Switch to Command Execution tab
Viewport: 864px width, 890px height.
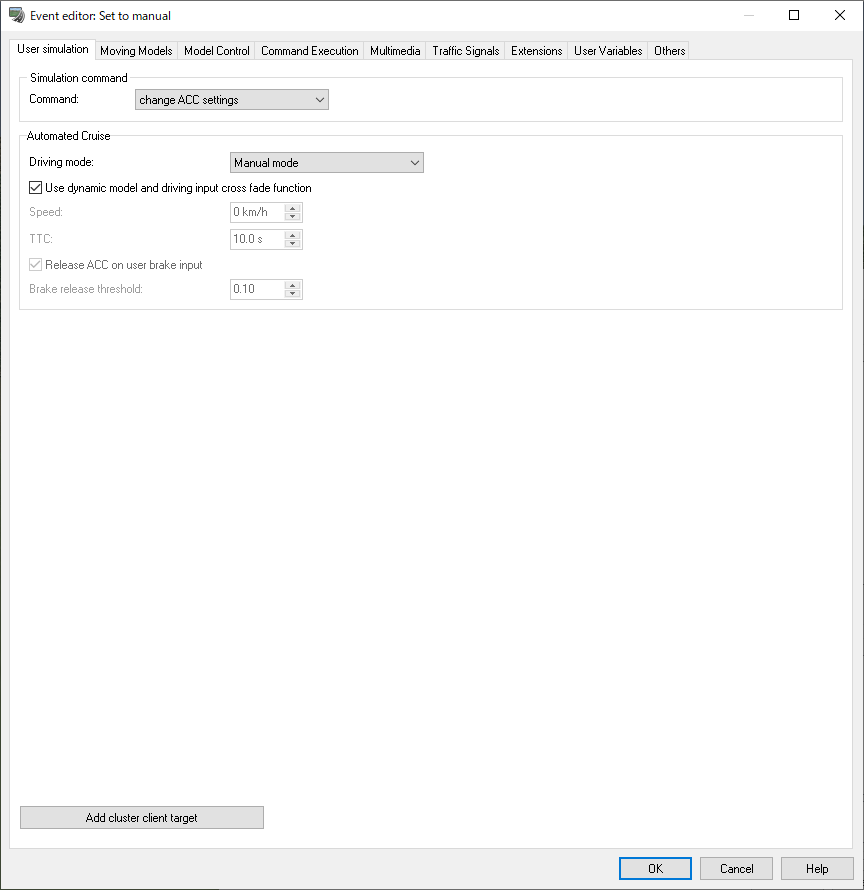tap(309, 51)
